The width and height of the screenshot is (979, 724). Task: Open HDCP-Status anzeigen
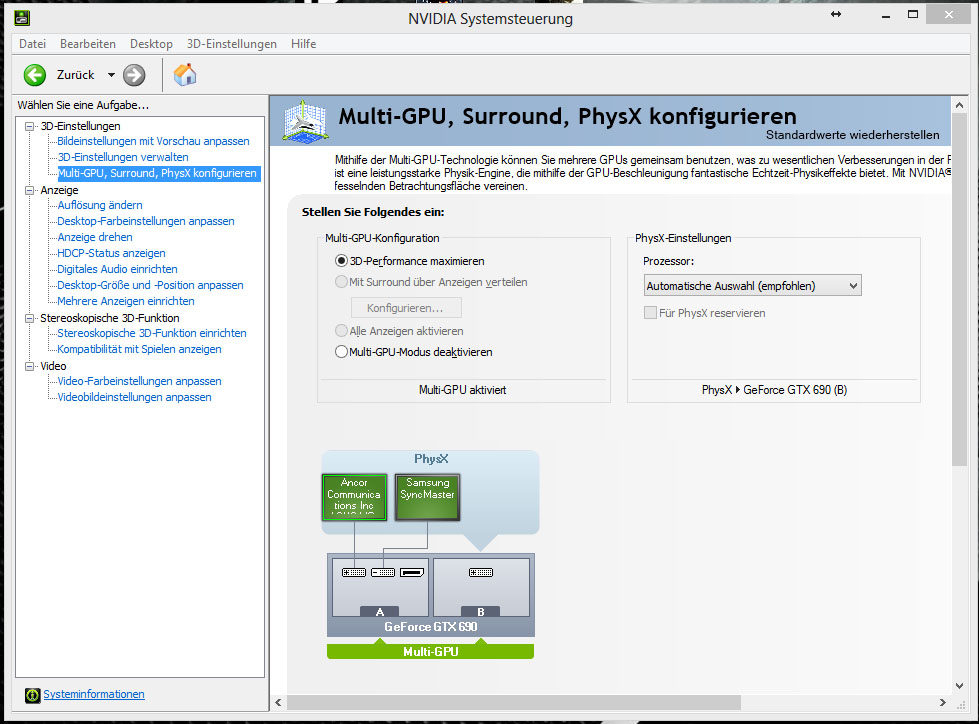(111, 253)
